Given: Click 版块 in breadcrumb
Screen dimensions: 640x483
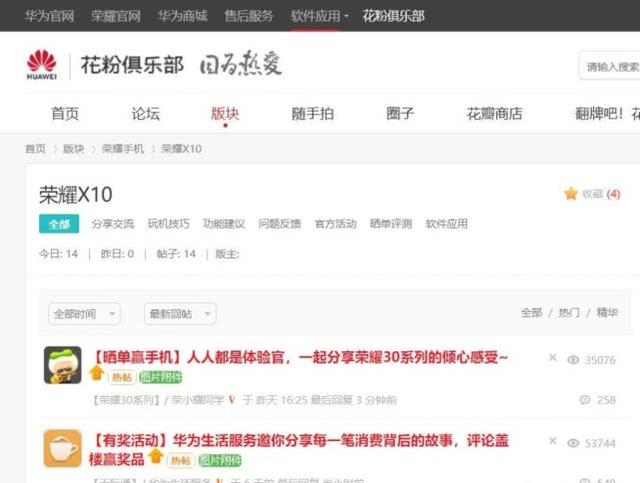Looking at the screenshot, I should point(73,149).
